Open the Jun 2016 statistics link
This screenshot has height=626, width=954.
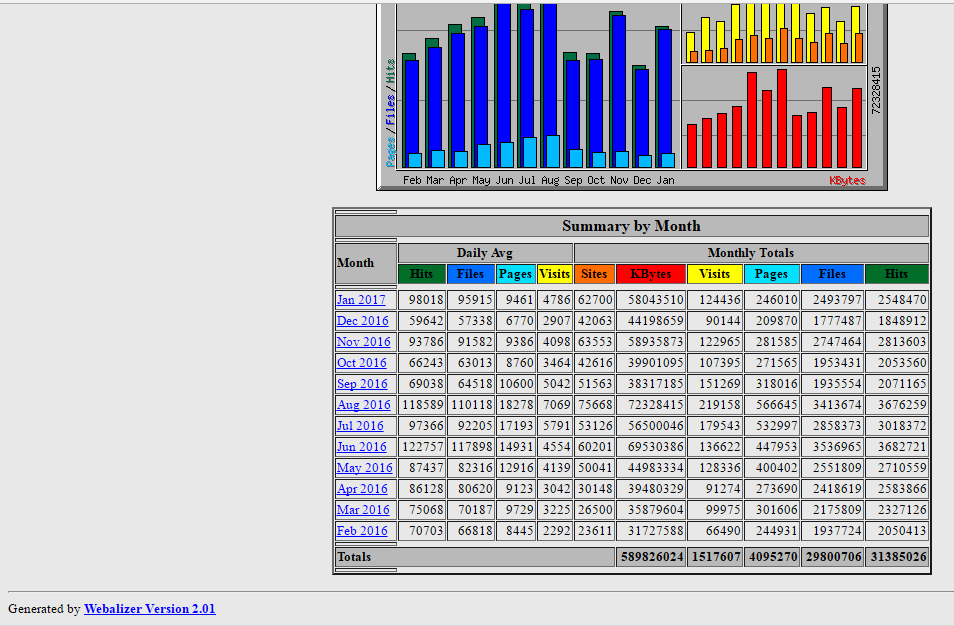361,447
